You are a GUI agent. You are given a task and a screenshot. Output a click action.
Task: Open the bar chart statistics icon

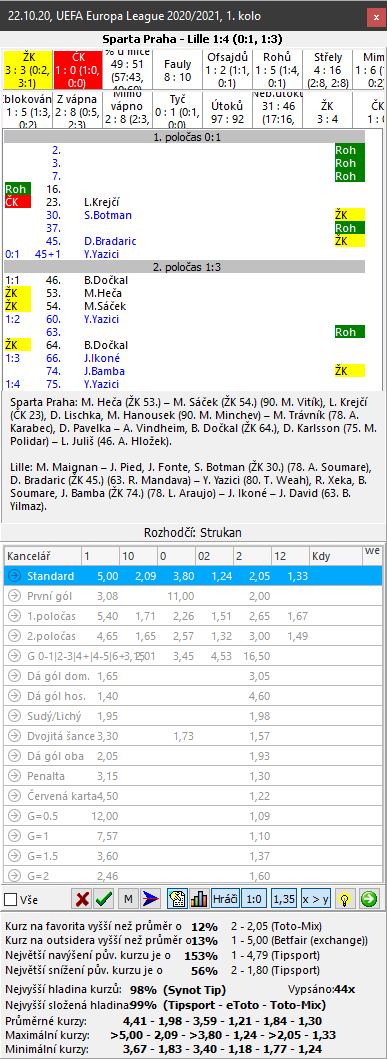pyautogui.click(x=199, y=900)
